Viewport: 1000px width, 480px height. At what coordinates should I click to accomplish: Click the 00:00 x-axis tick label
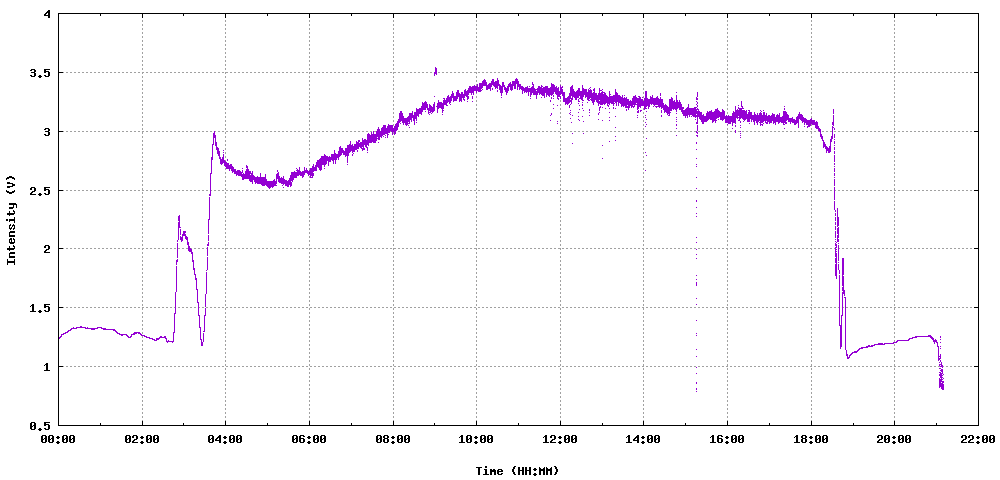[58, 439]
